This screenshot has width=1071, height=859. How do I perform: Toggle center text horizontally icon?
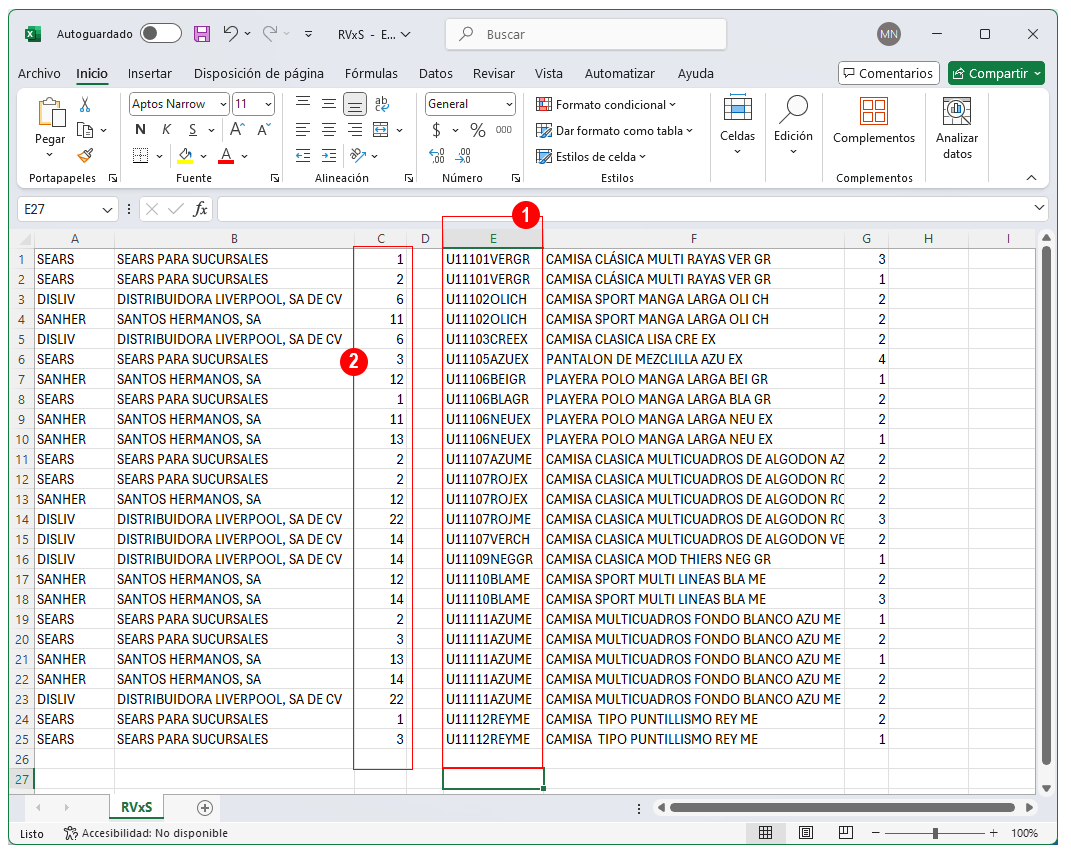[329, 130]
